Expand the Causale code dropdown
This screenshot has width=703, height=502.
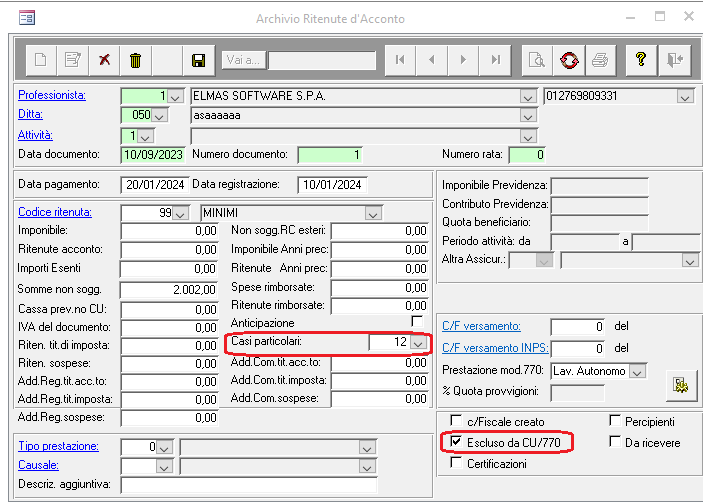click(164, 467)
